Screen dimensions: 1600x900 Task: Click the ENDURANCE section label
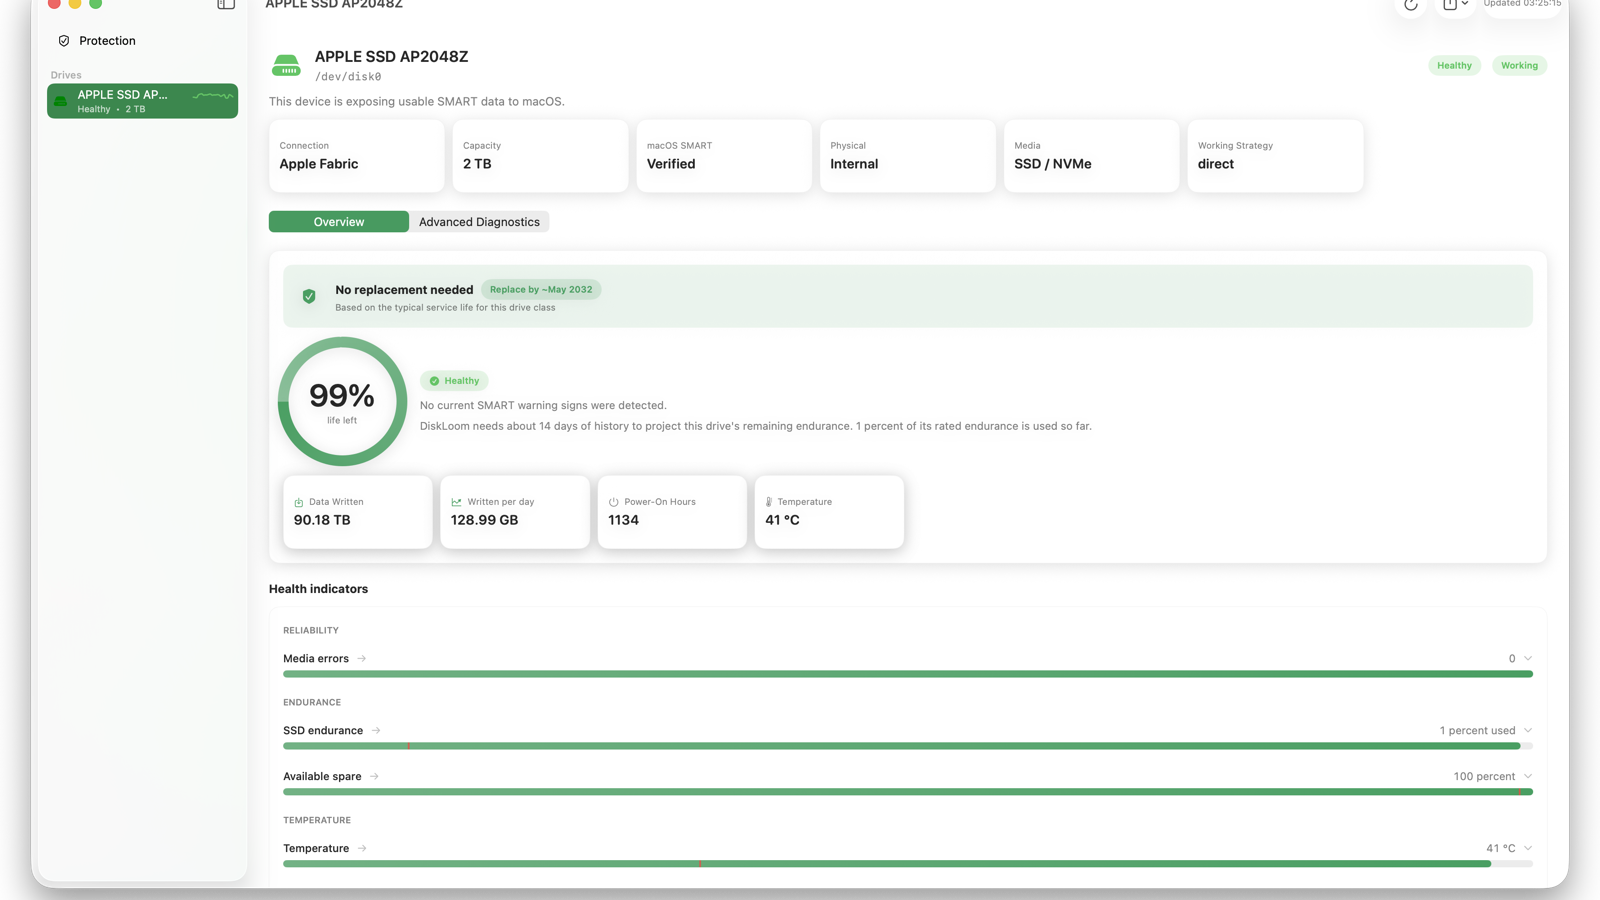[312, 703]
